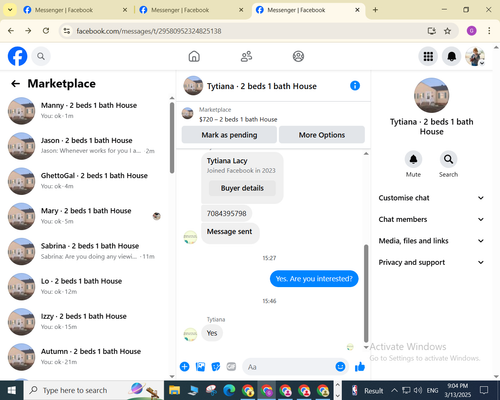Open the Chrome three-dot menu
The height and width of the screenshot is (400, 500).
click(489, 31)
